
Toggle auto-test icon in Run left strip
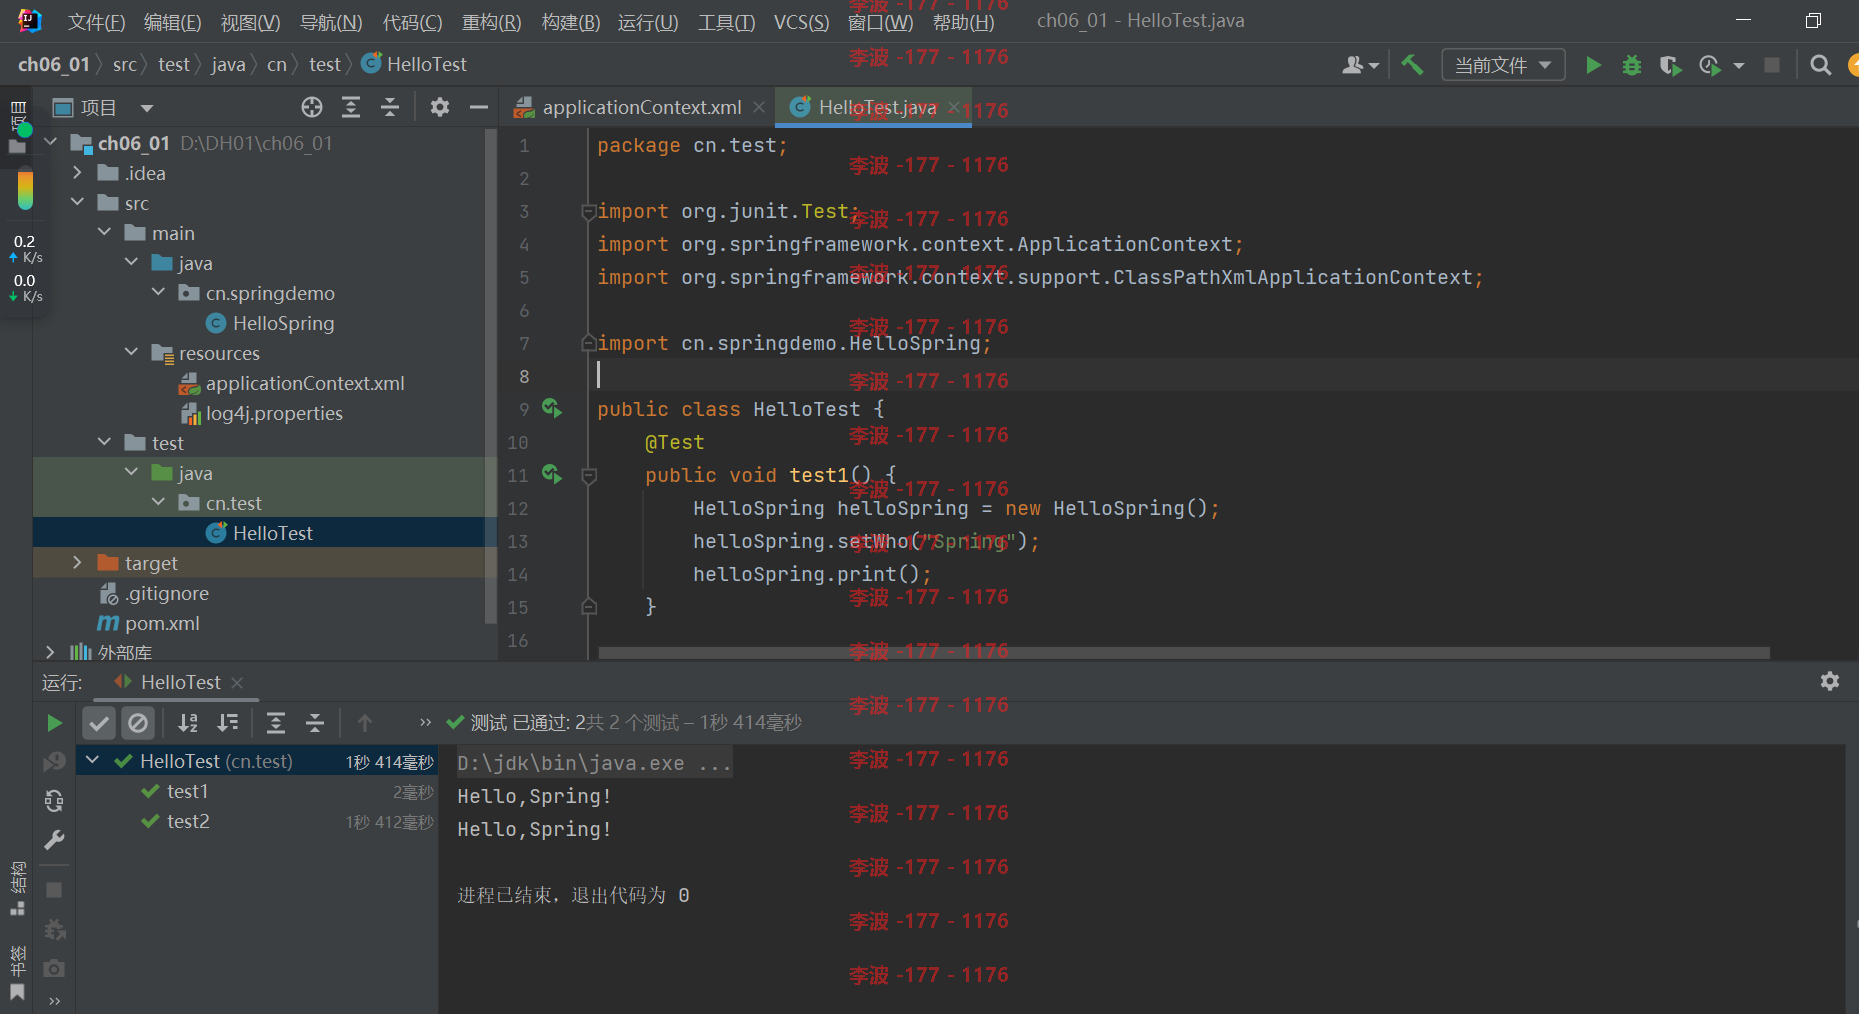54,801
